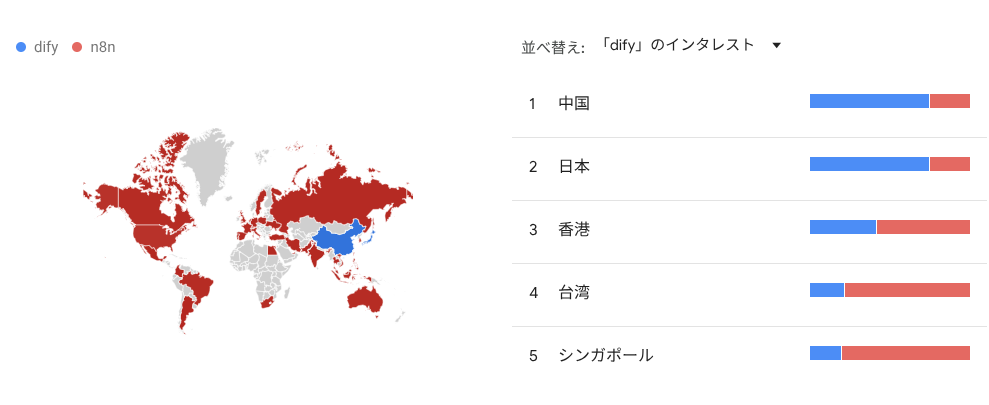Open the シンガポール region entry

[605, 355]
